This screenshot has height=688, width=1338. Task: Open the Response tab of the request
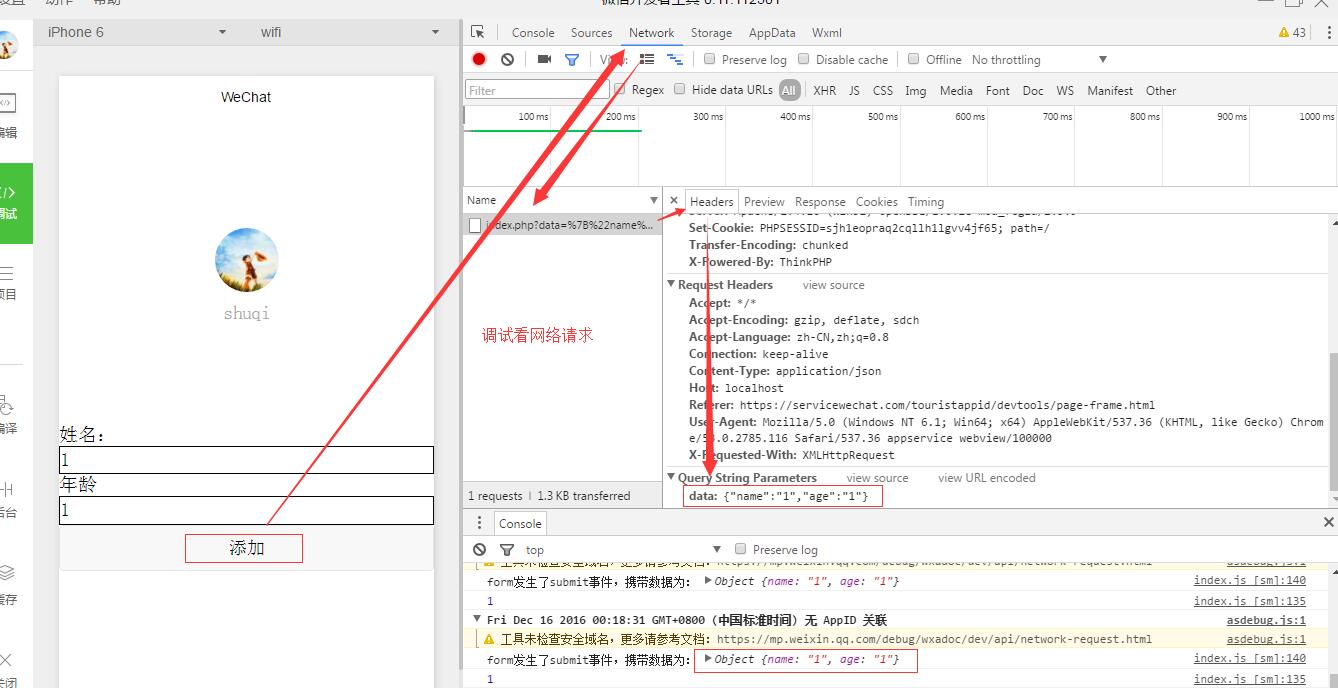[820, 202]
